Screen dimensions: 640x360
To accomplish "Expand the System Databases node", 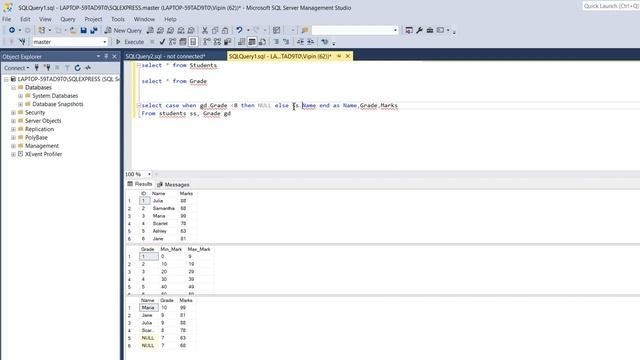I will [20, 96].
